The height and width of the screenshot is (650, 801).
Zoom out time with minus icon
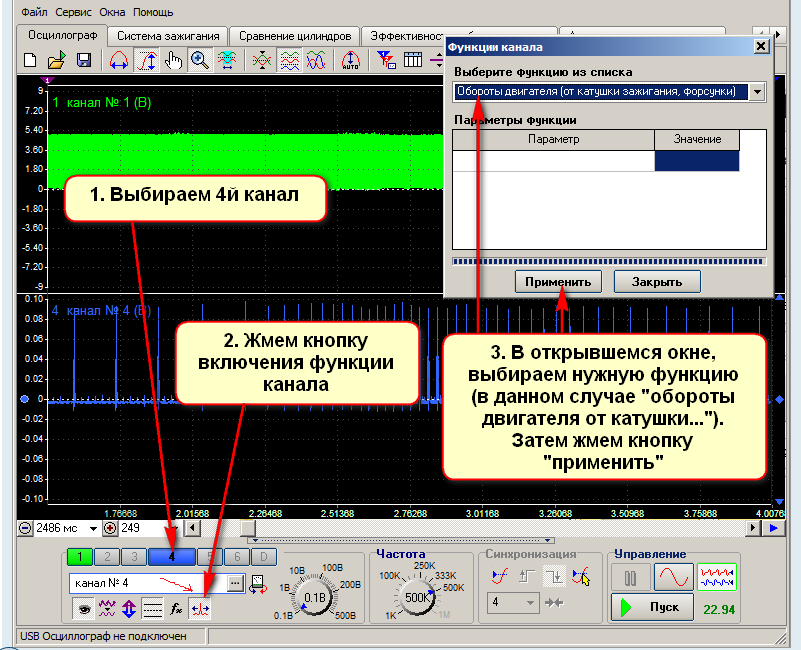[25, 528]
